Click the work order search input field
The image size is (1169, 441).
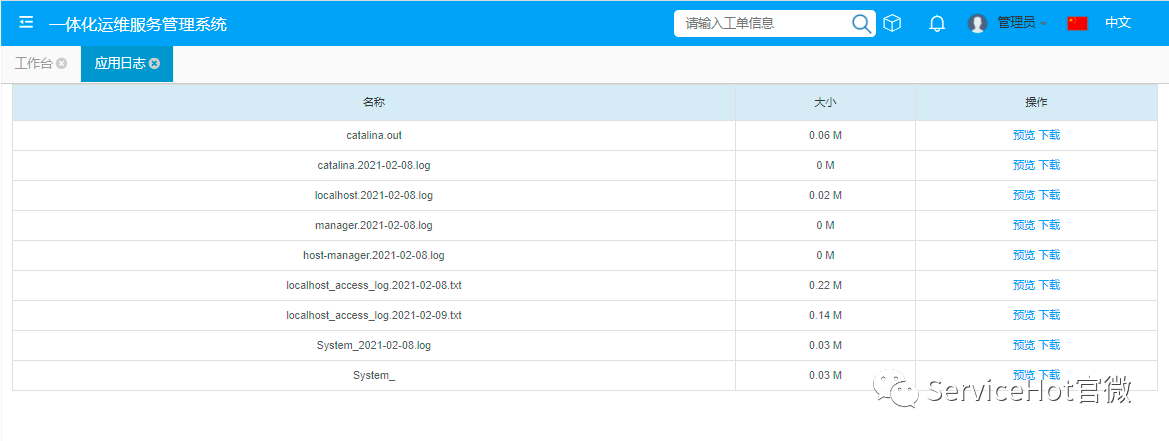pyautogui.click(x=760, y=23)
